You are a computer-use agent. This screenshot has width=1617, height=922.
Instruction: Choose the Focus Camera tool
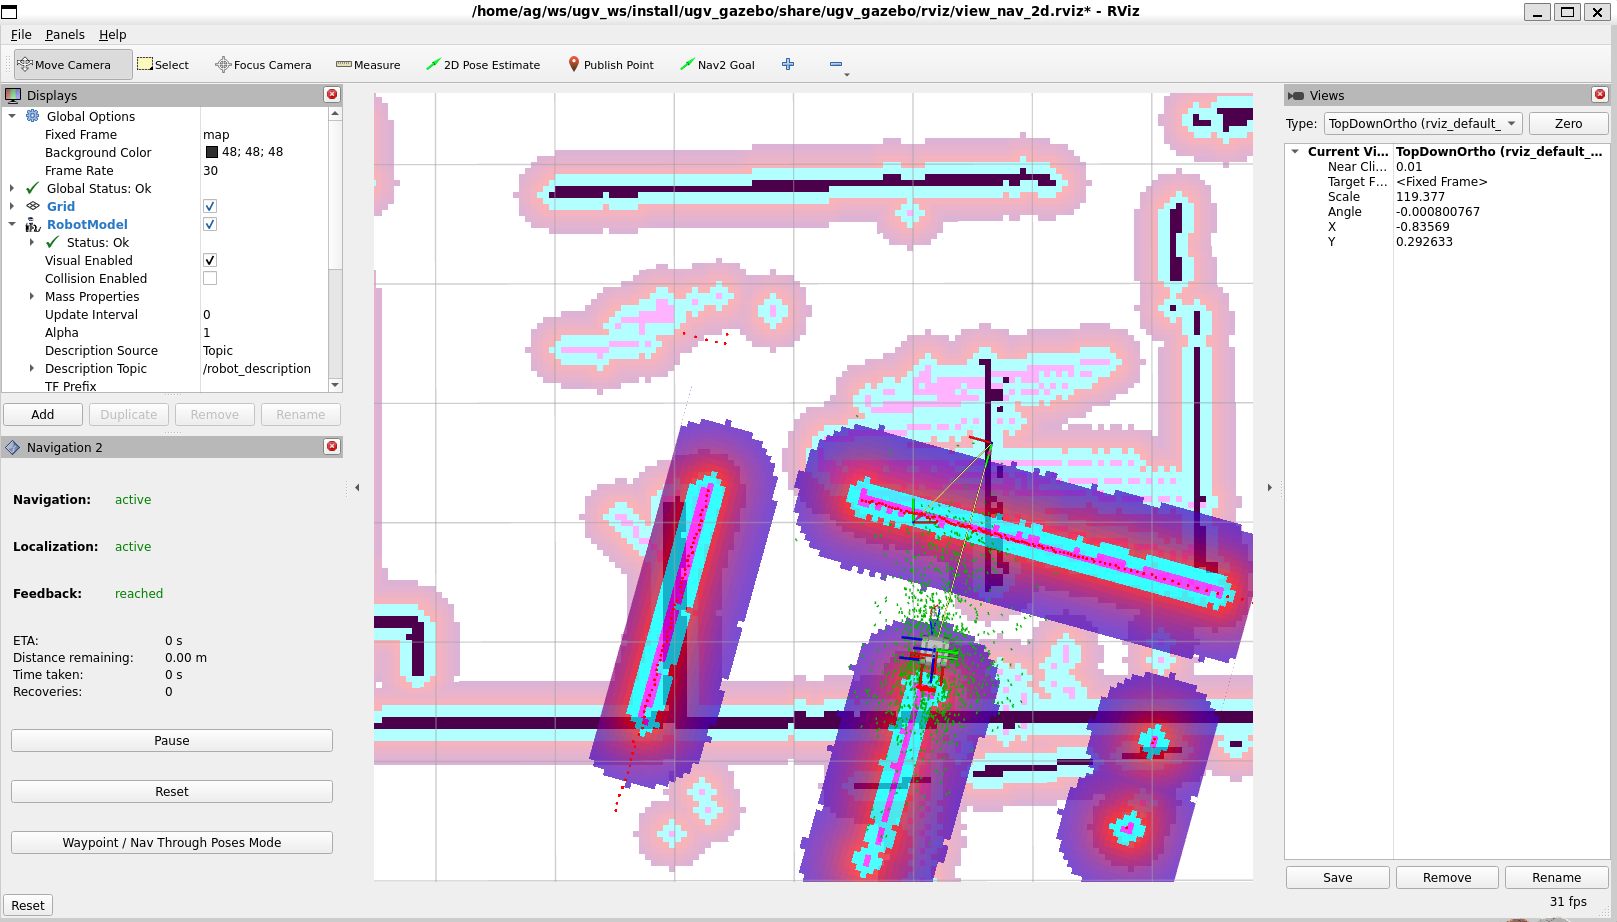263,65
